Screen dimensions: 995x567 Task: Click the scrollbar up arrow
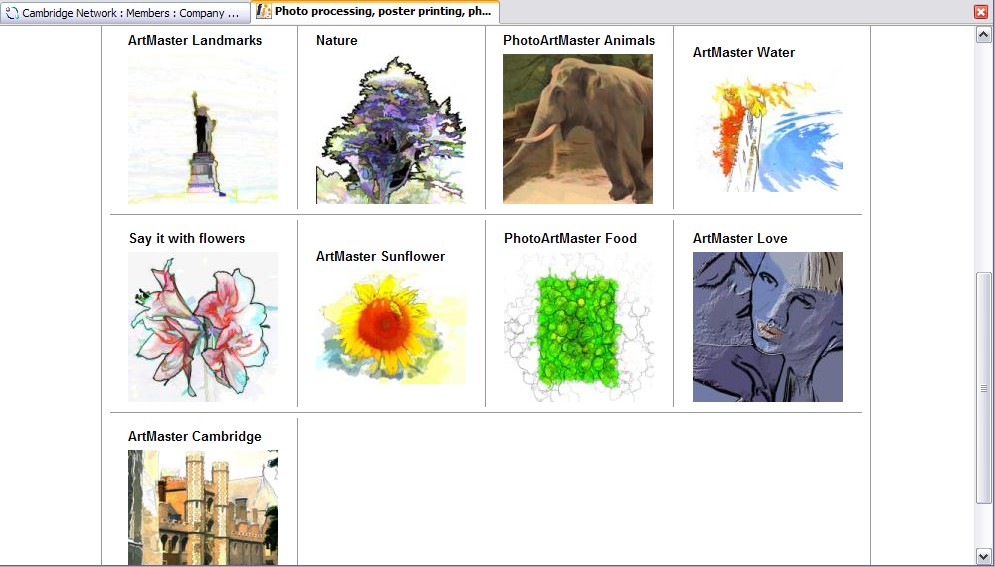(983, 35)
